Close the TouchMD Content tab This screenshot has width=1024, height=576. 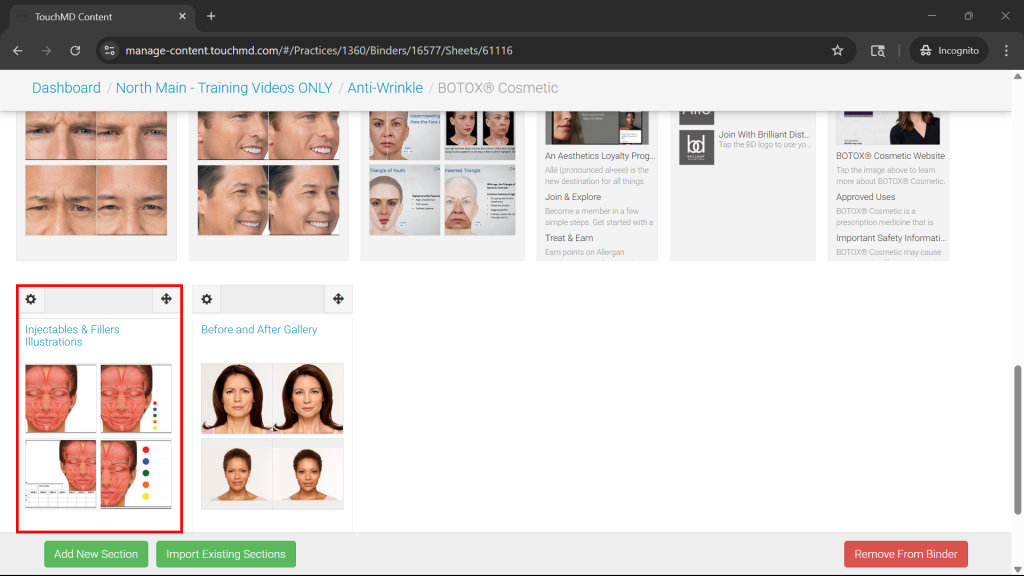(x=182, y=16)
